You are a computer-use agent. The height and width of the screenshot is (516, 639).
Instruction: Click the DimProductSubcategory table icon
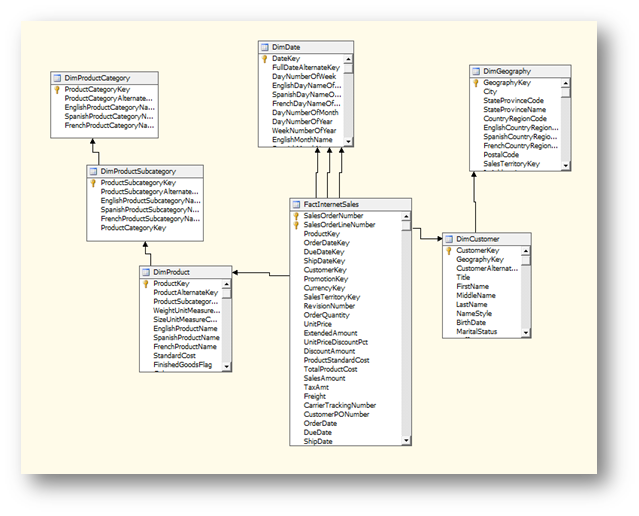93,171
